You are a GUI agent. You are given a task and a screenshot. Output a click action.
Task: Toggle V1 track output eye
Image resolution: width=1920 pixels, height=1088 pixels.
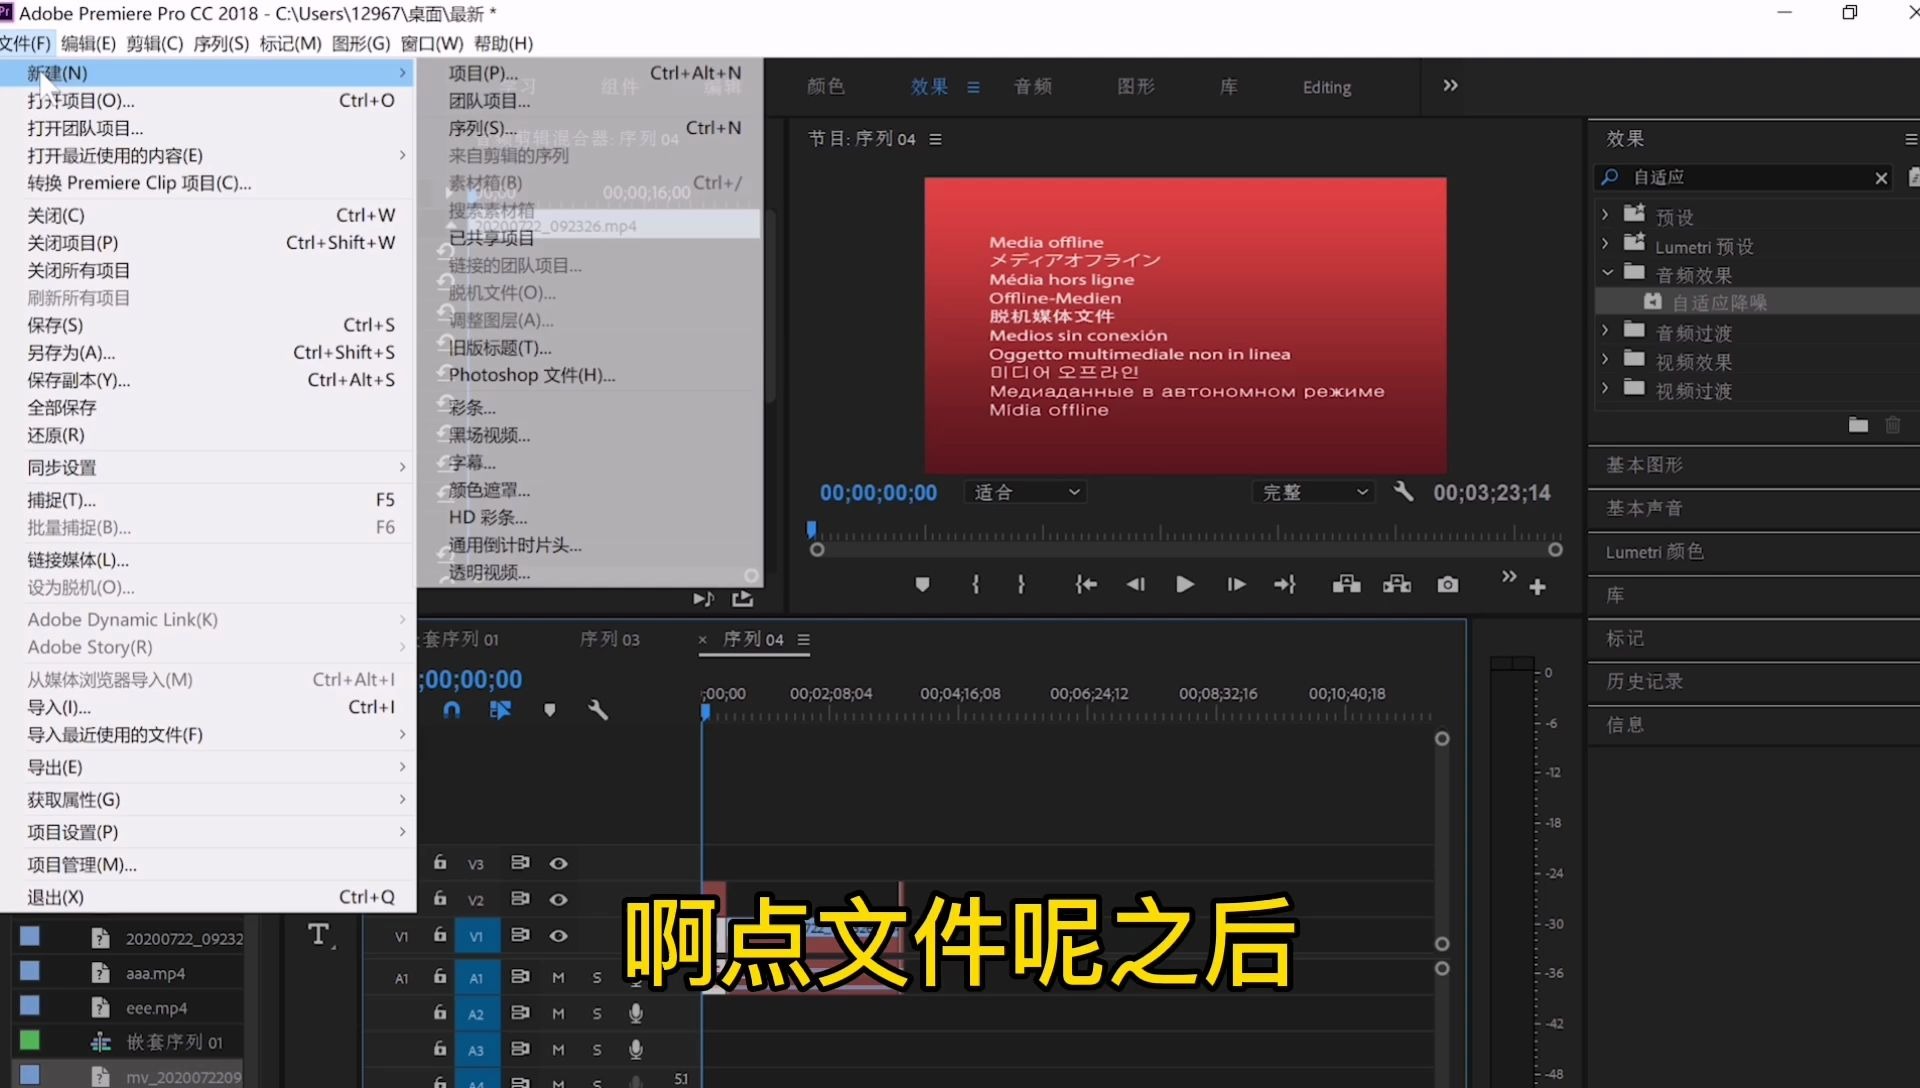(x=558, y=936)
